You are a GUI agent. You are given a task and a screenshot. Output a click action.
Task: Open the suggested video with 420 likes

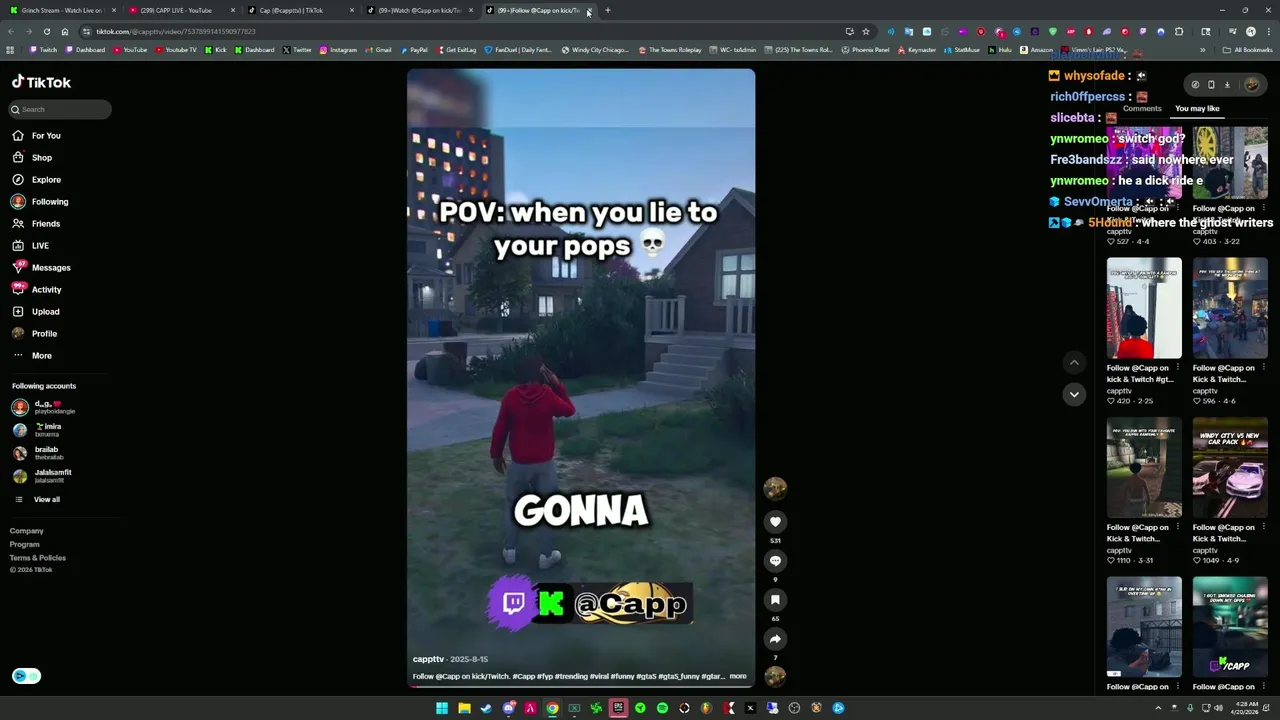point(1144,308)
